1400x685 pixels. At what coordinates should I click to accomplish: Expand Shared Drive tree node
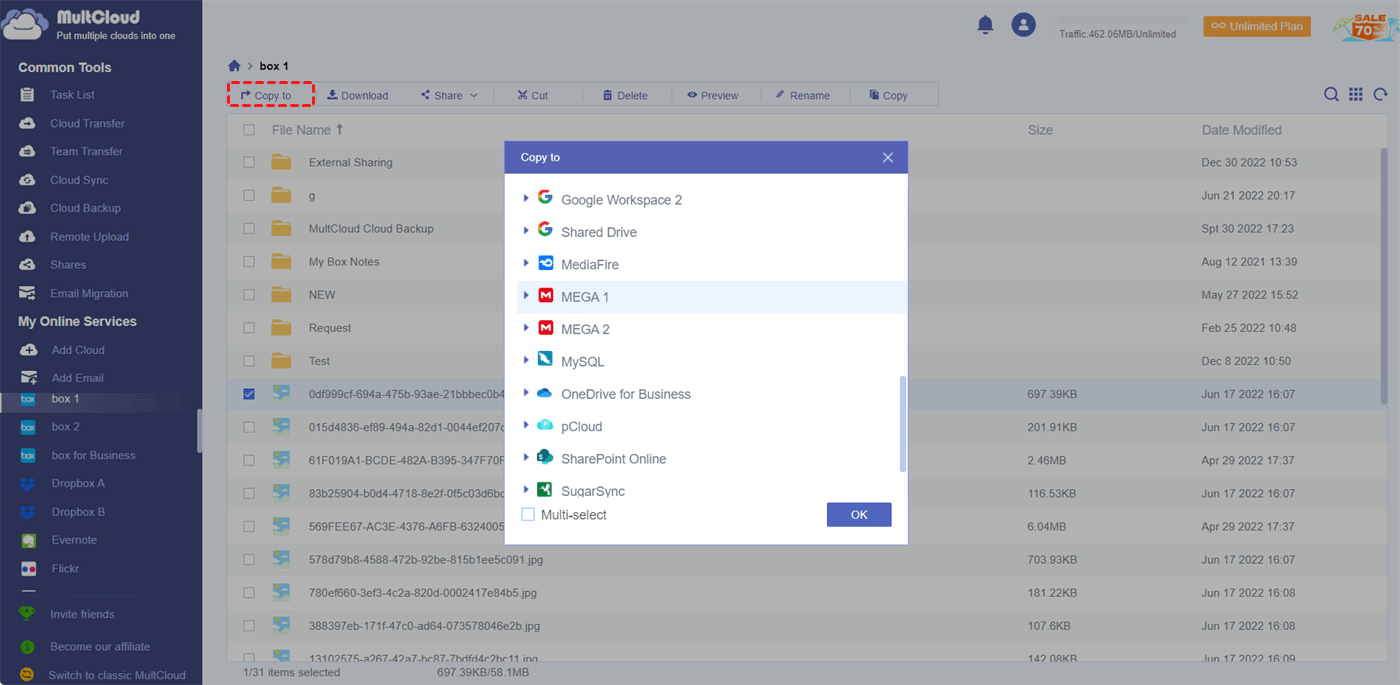click(526, 231)
